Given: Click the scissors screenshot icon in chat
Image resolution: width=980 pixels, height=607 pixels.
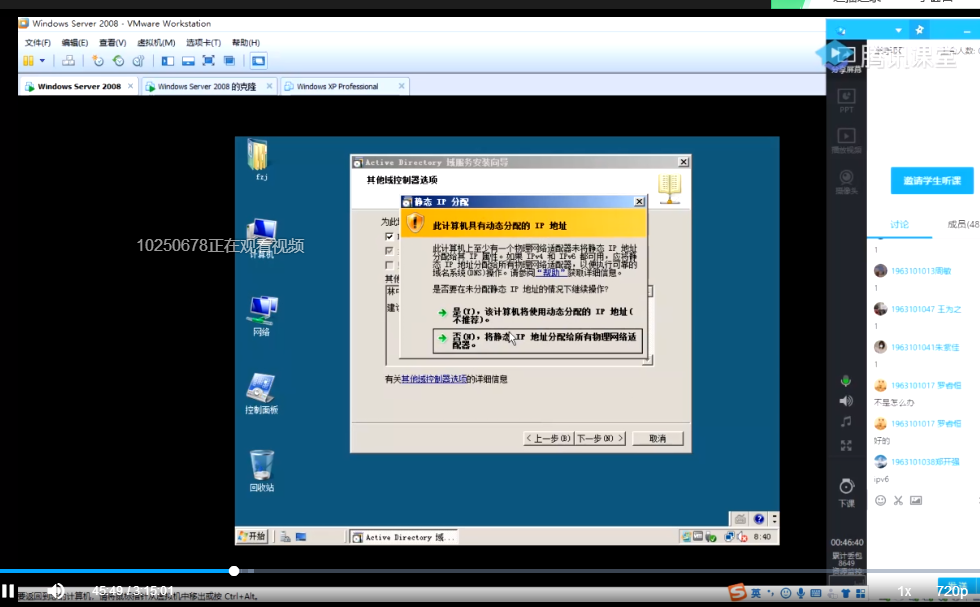Looking at the screenshot, I should (x=898, y=500).
